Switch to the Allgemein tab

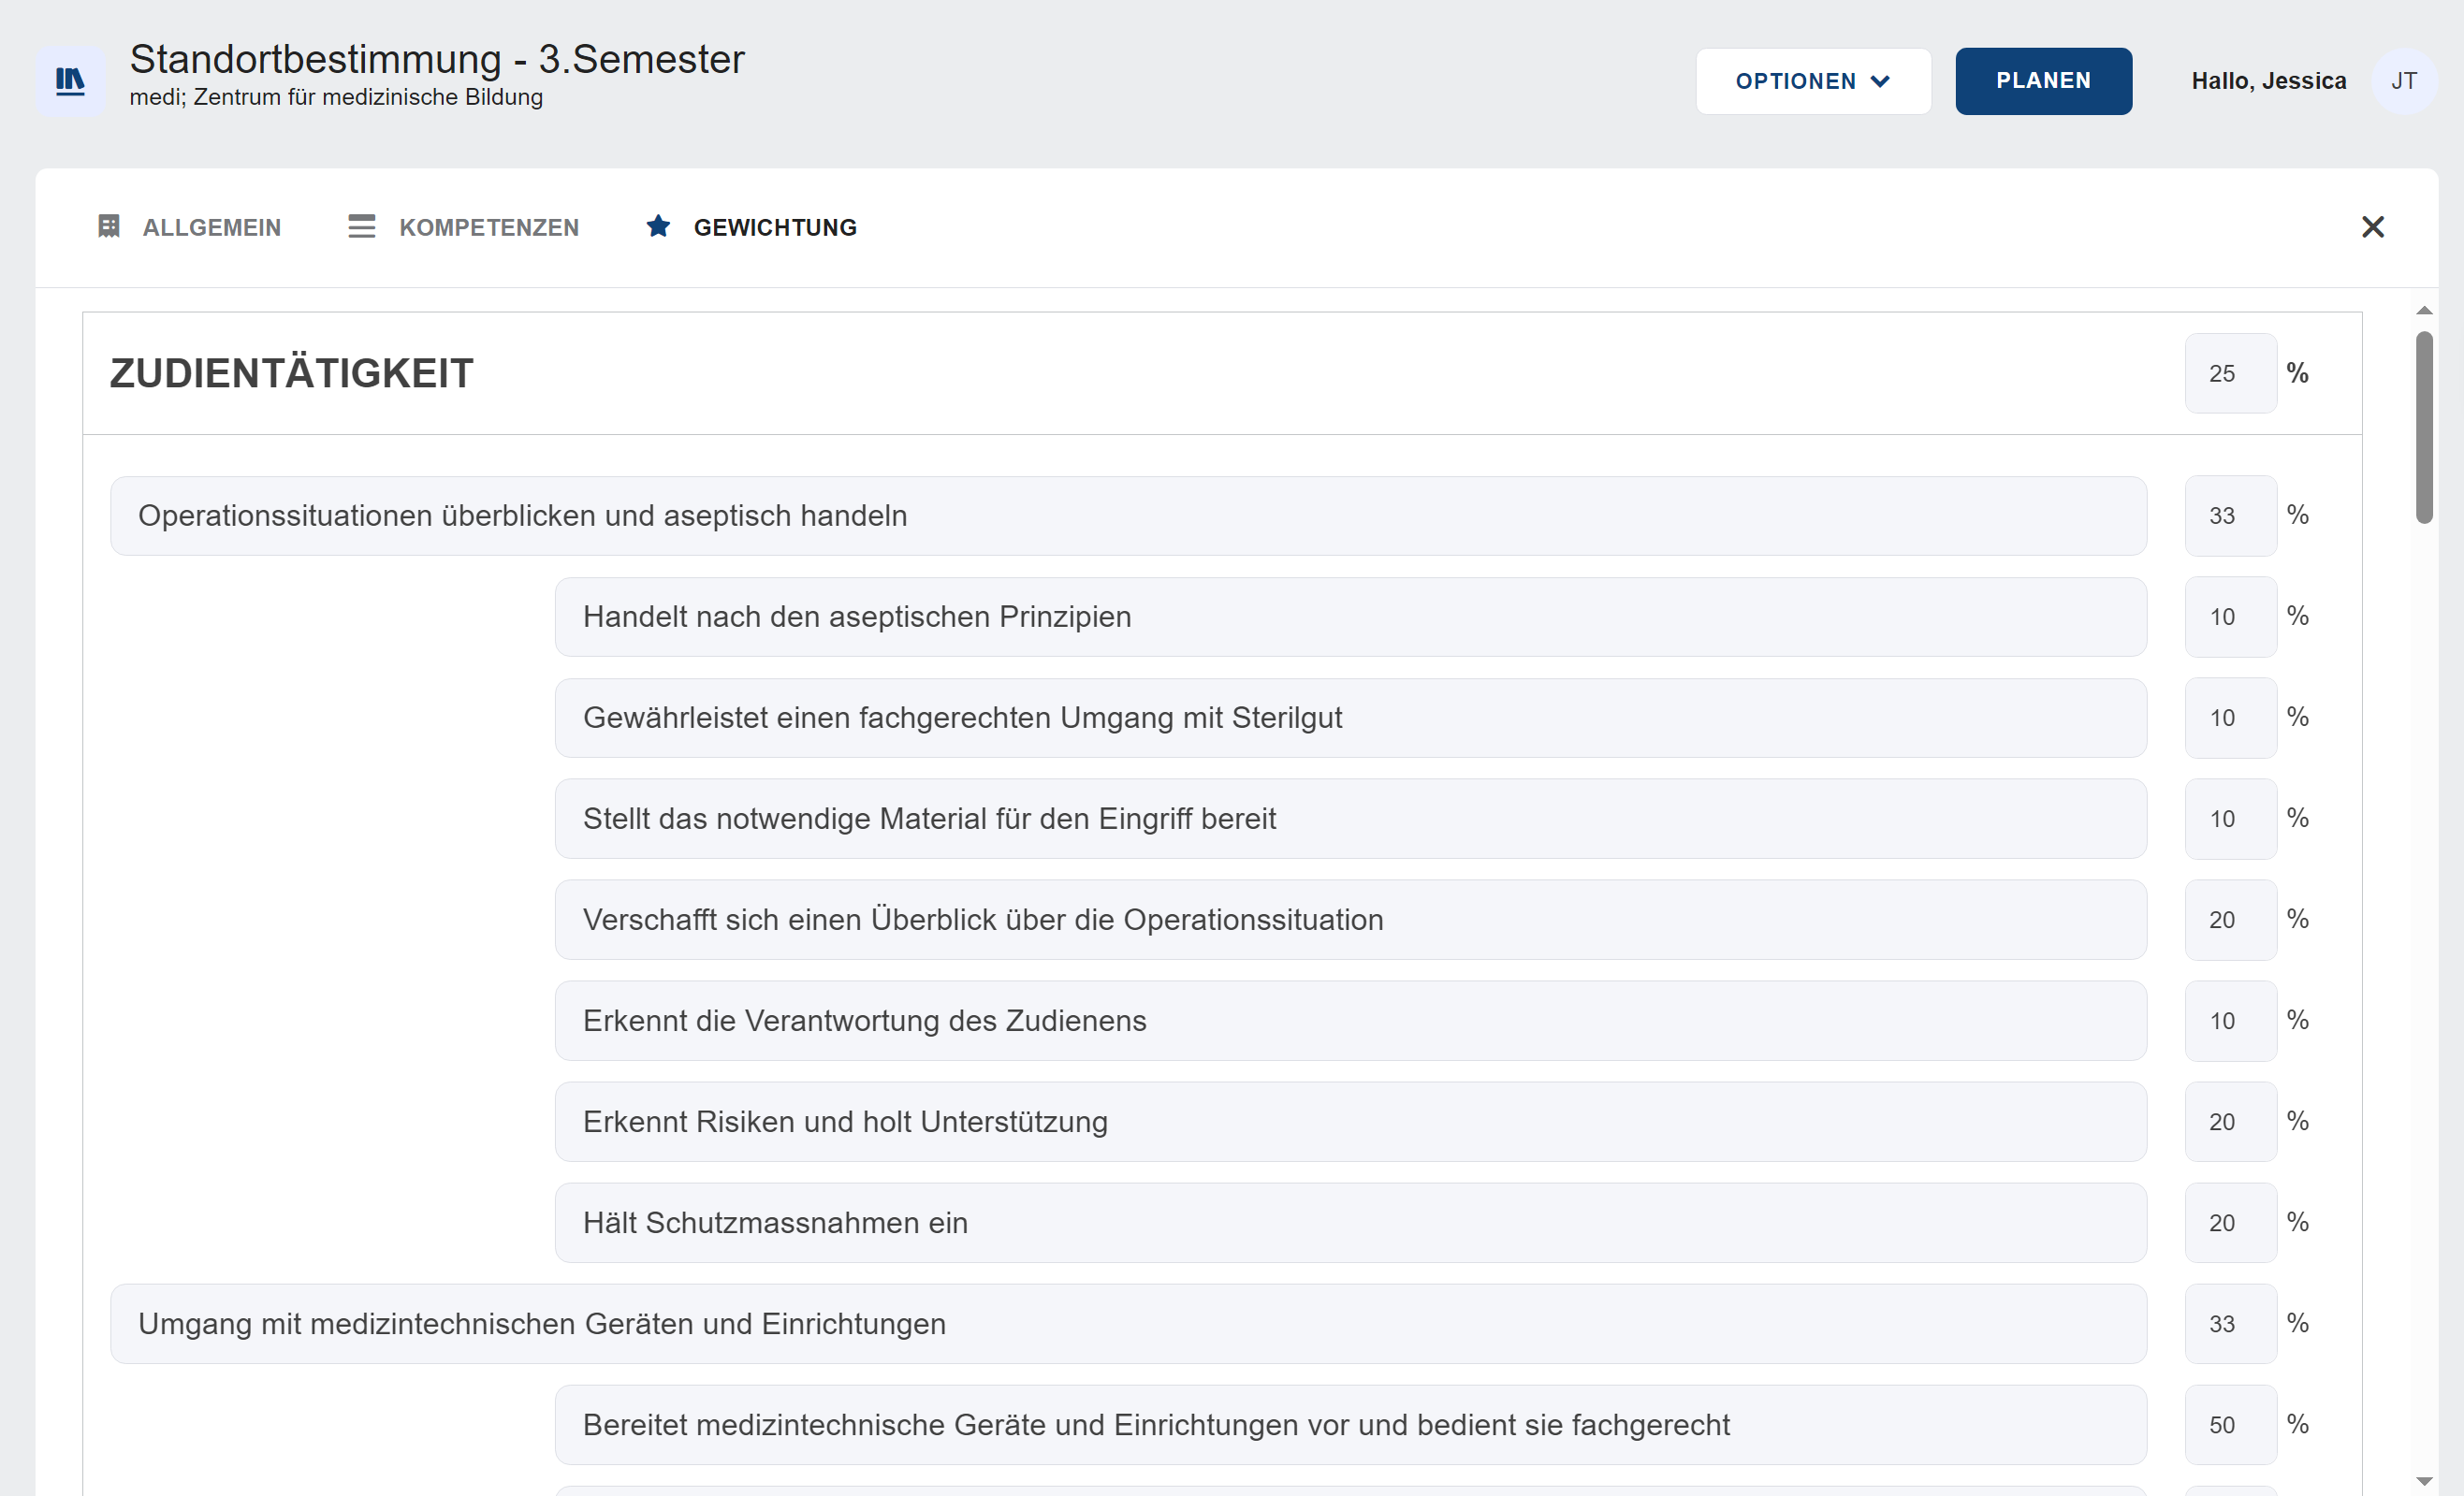(189, 227)
